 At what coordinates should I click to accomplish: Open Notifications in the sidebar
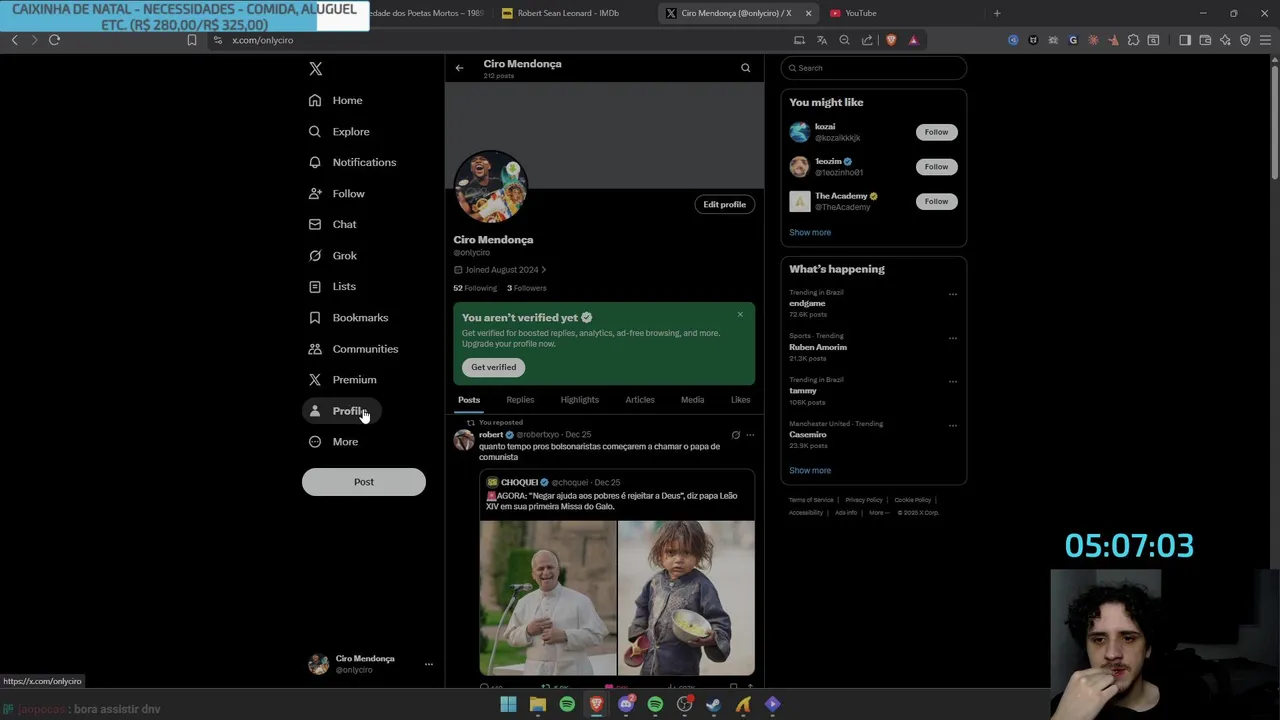352,162
